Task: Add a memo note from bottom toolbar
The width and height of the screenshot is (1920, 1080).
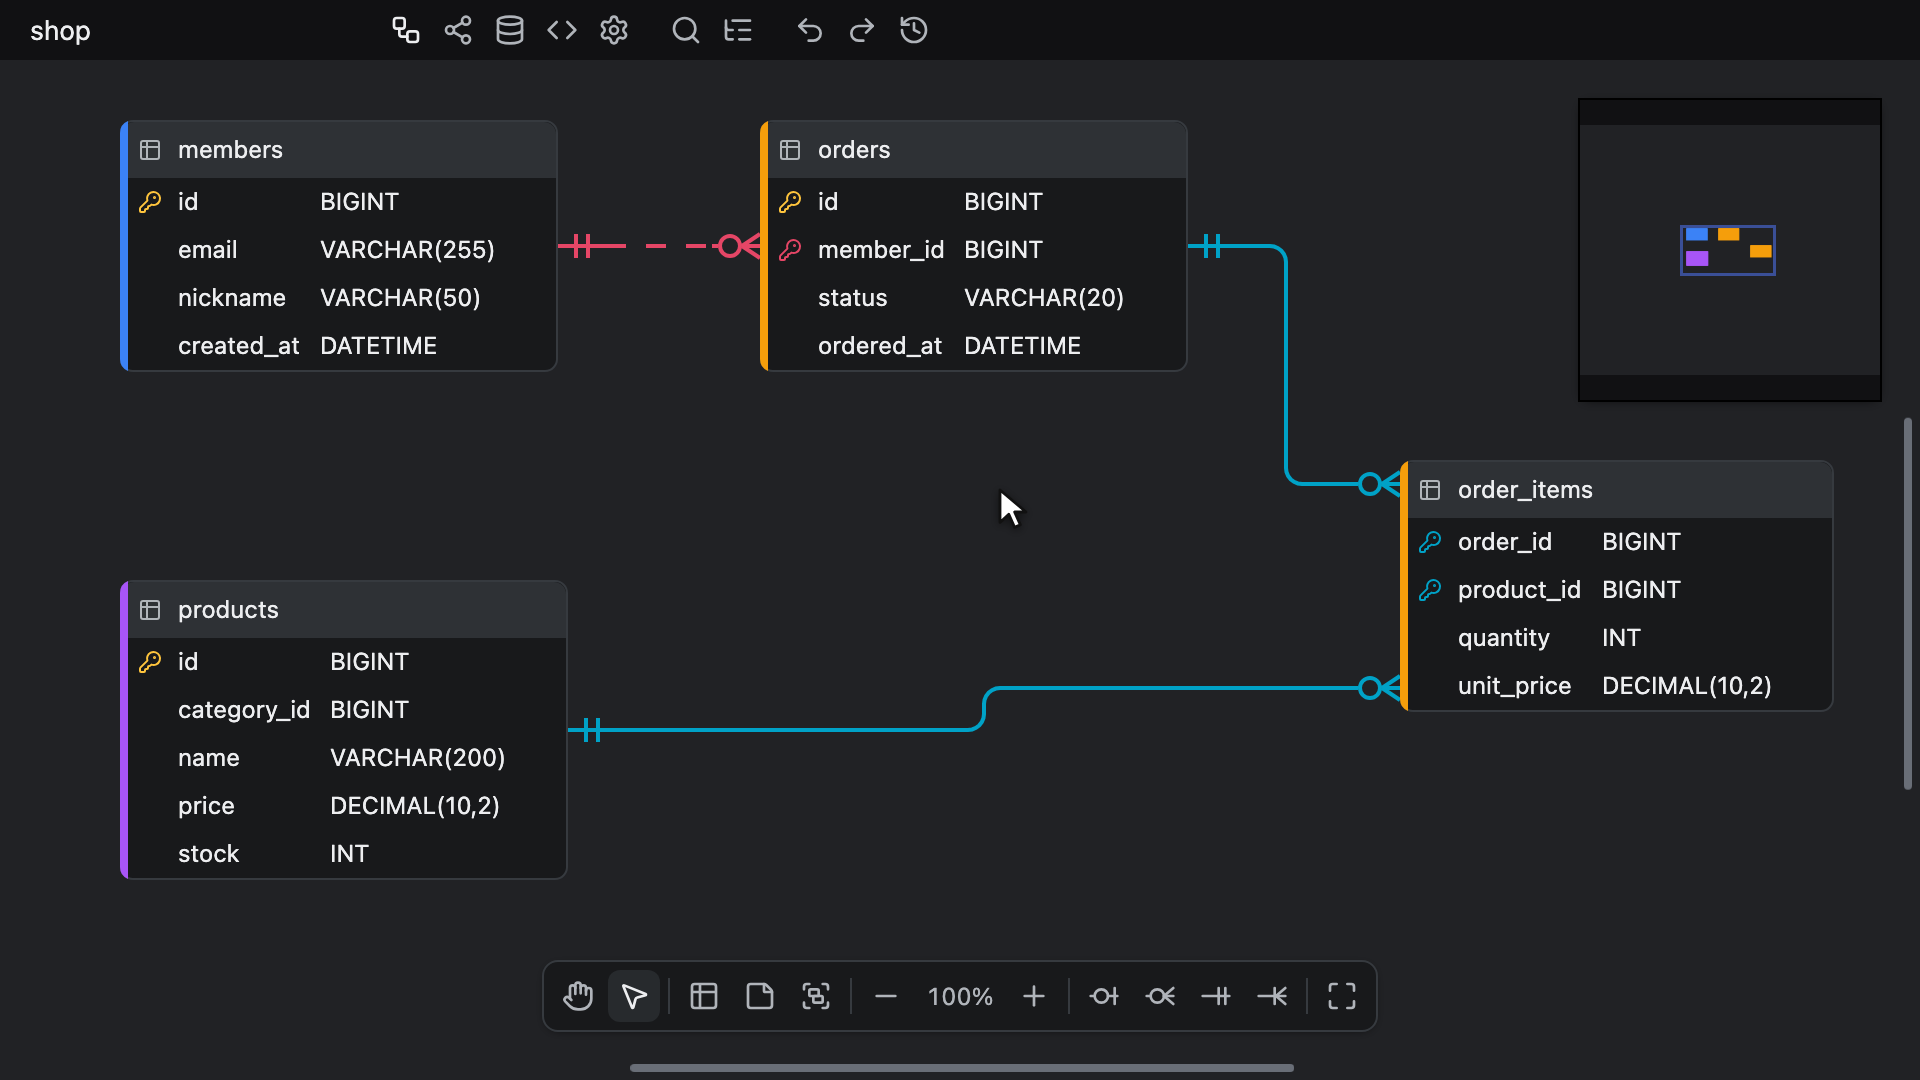Action: click(760, 996)
